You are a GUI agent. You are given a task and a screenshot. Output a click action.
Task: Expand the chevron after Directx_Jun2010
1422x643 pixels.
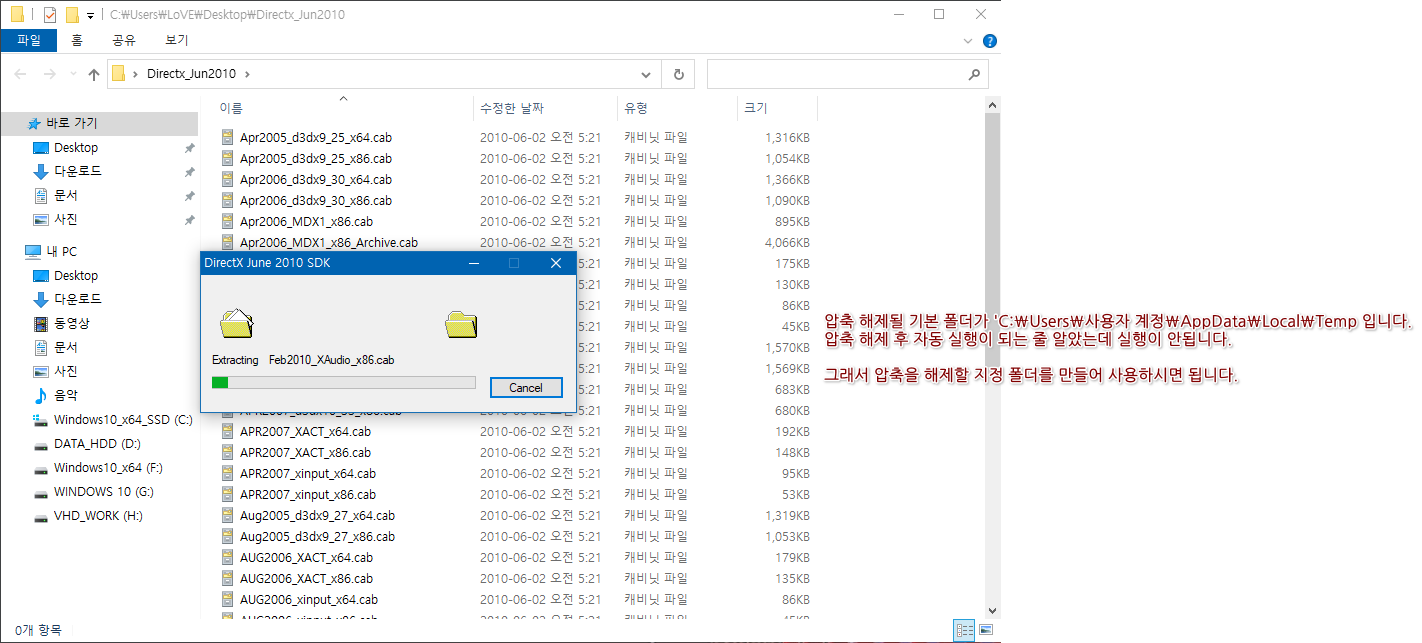248,74
